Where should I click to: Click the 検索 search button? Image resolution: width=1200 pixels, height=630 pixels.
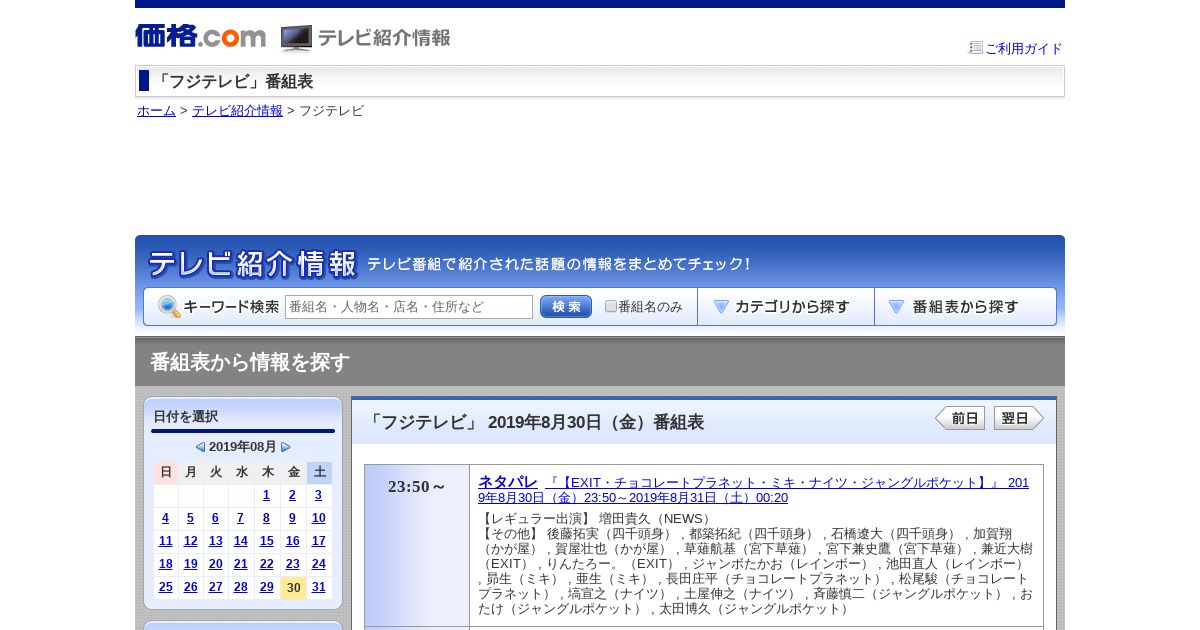coord(566,307)
